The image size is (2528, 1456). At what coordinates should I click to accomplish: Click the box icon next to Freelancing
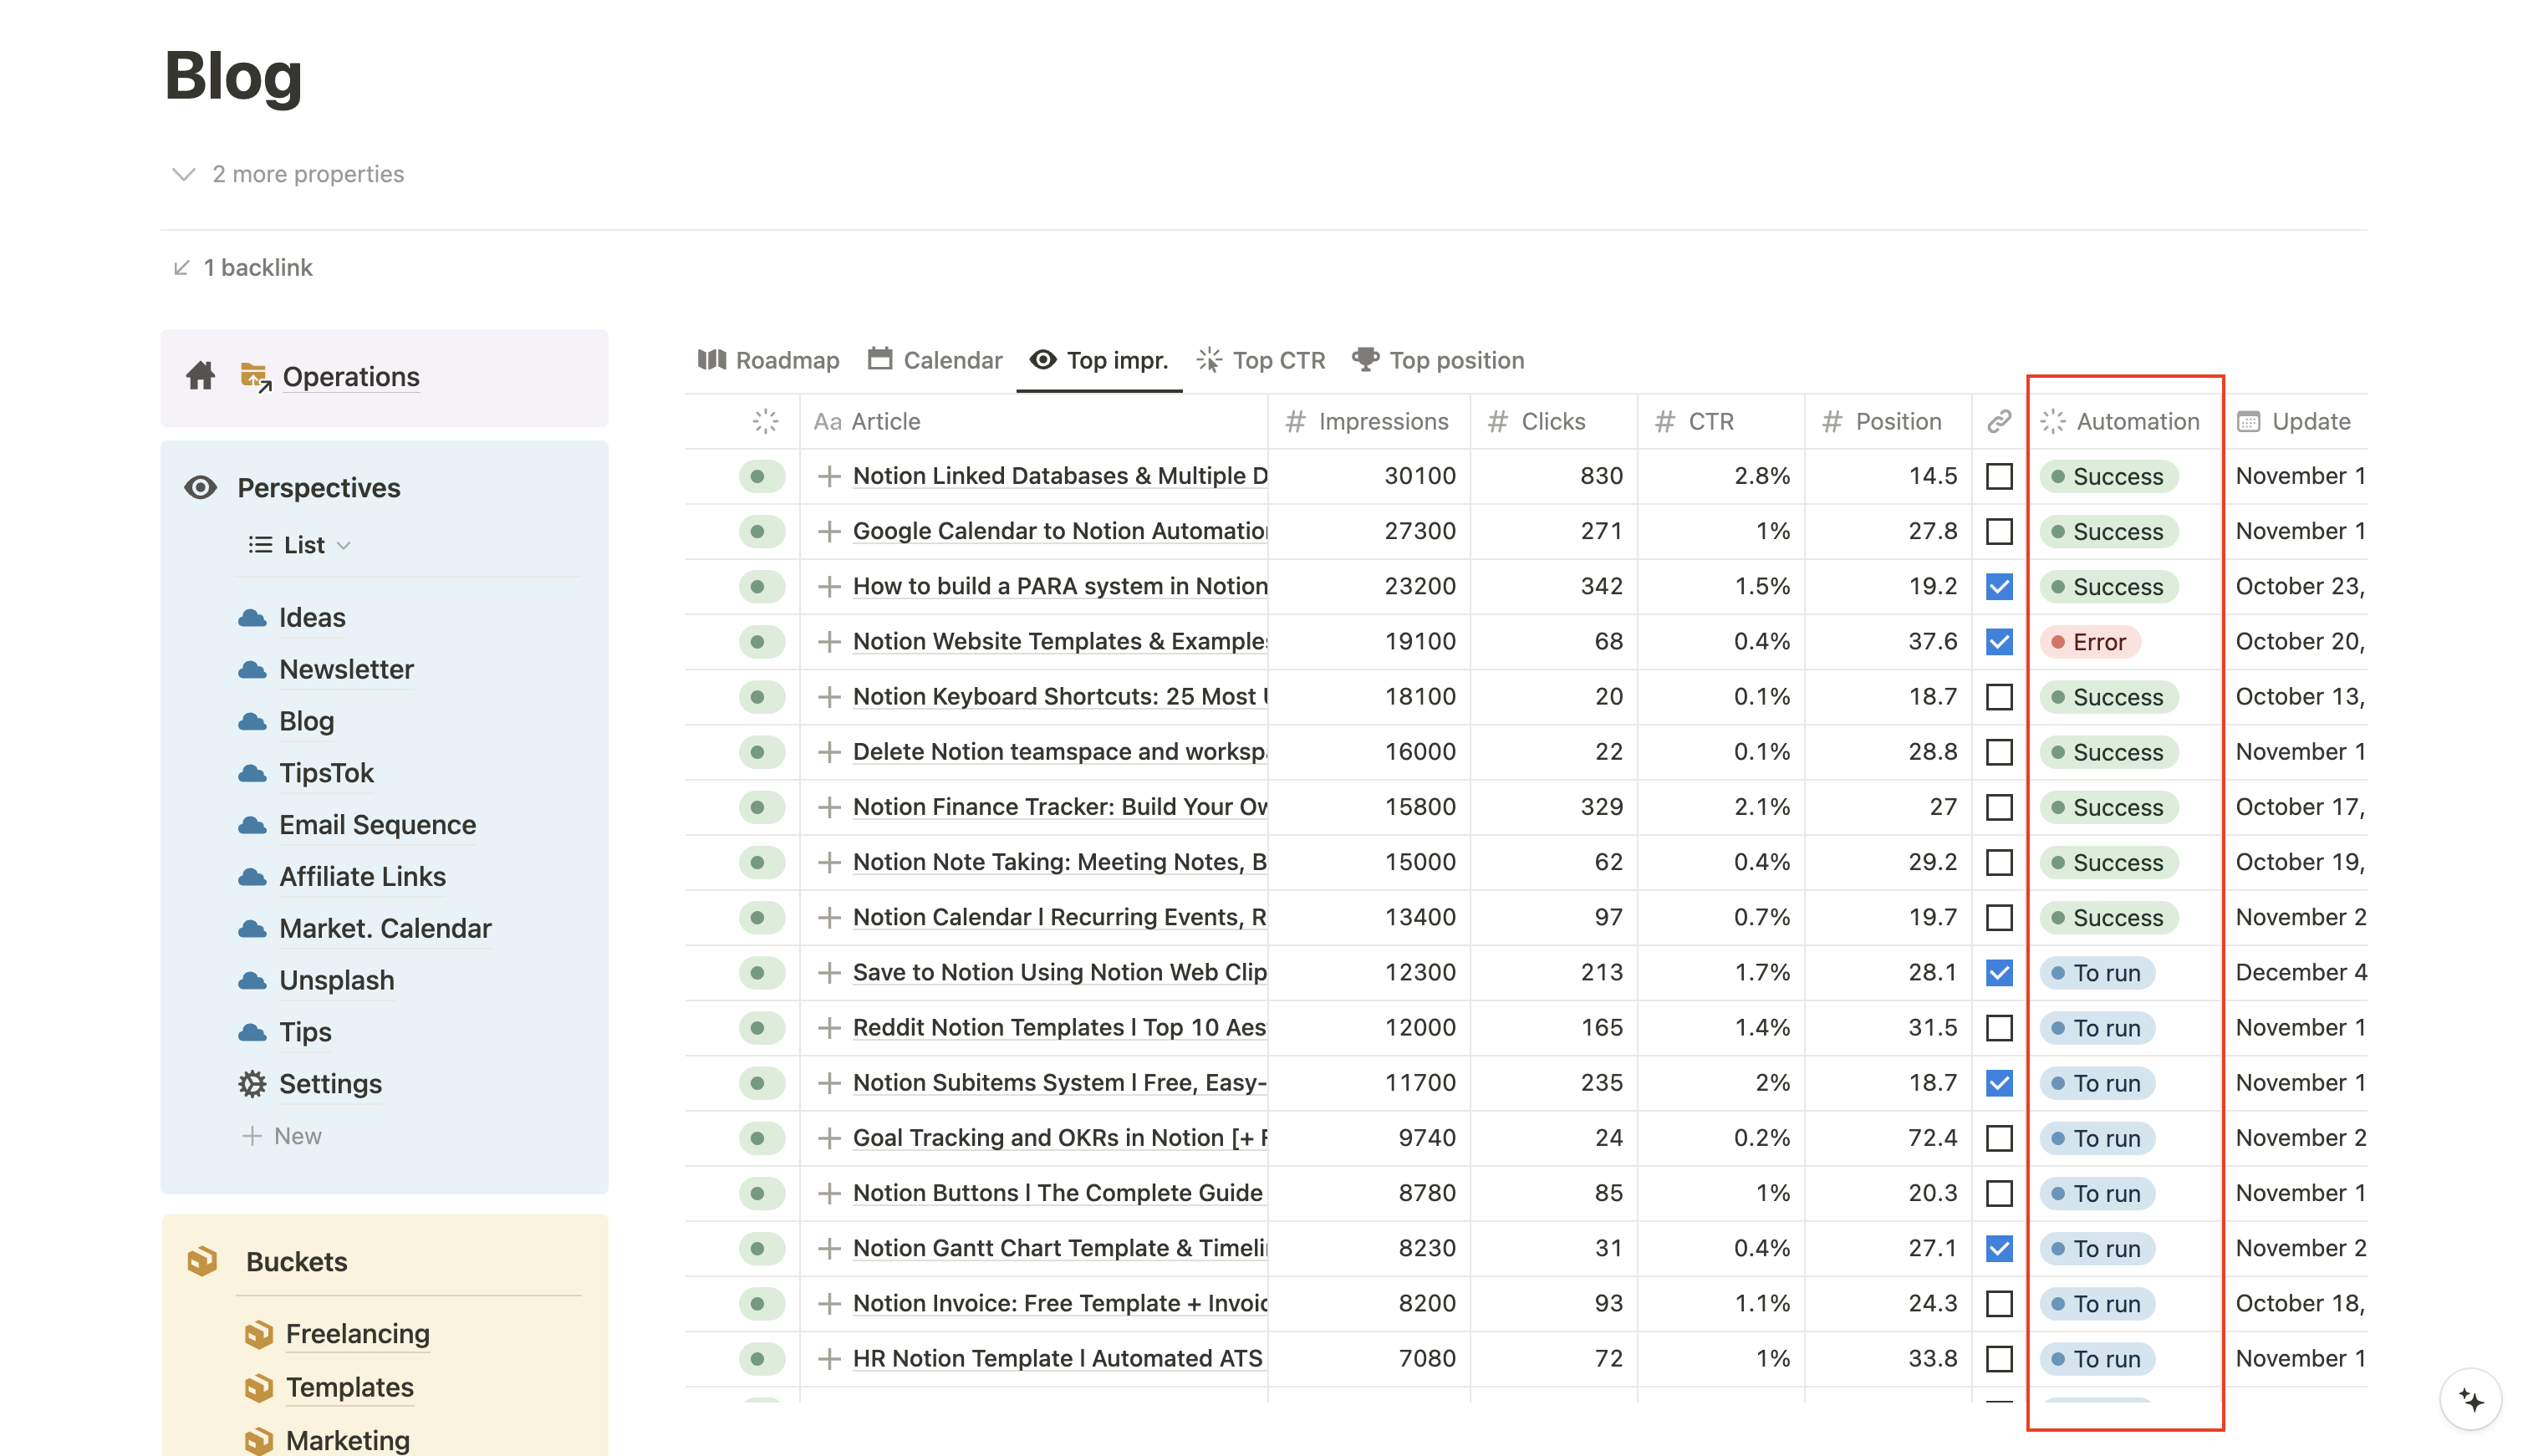[x=259, y=1334]
